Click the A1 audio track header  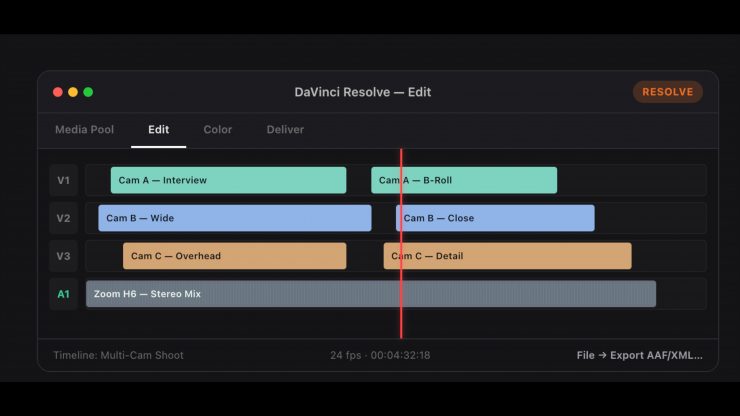64,294
